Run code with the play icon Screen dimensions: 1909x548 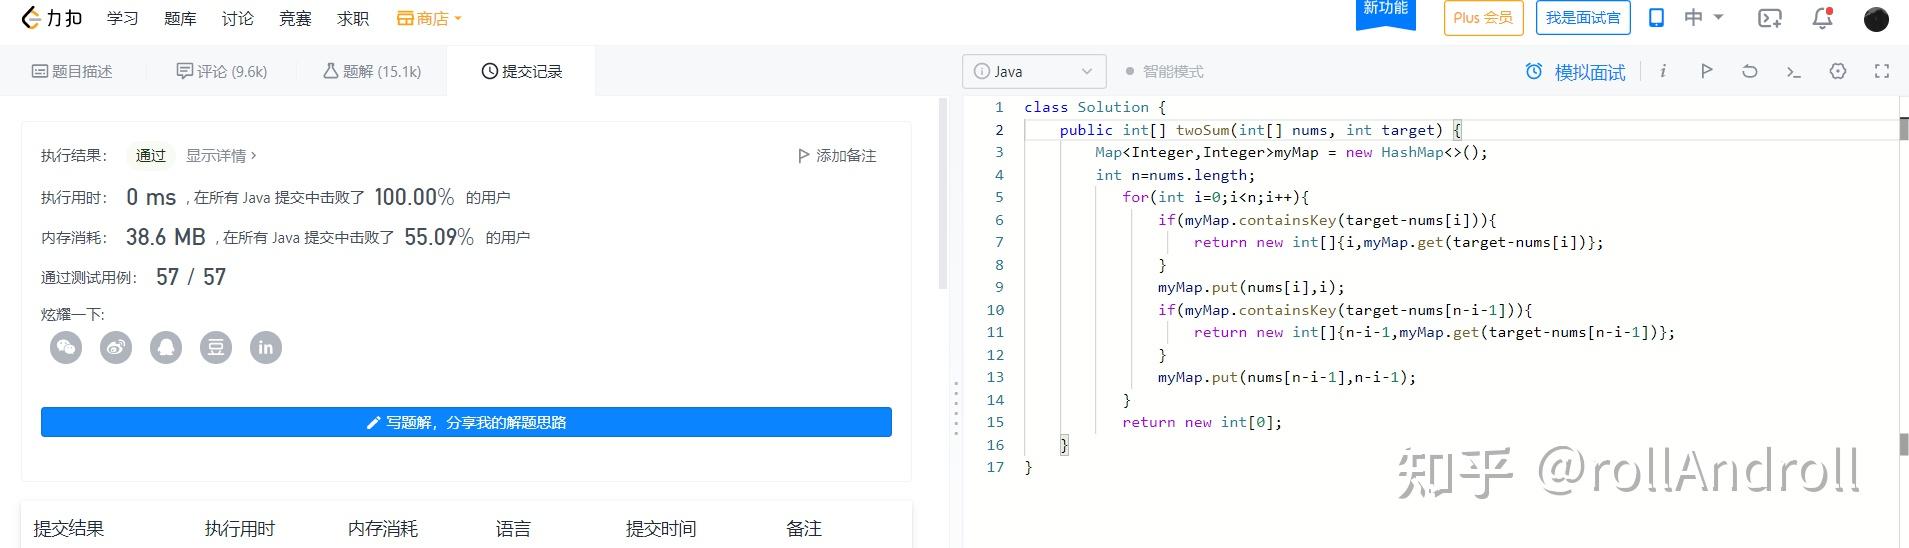point(1707,71)
